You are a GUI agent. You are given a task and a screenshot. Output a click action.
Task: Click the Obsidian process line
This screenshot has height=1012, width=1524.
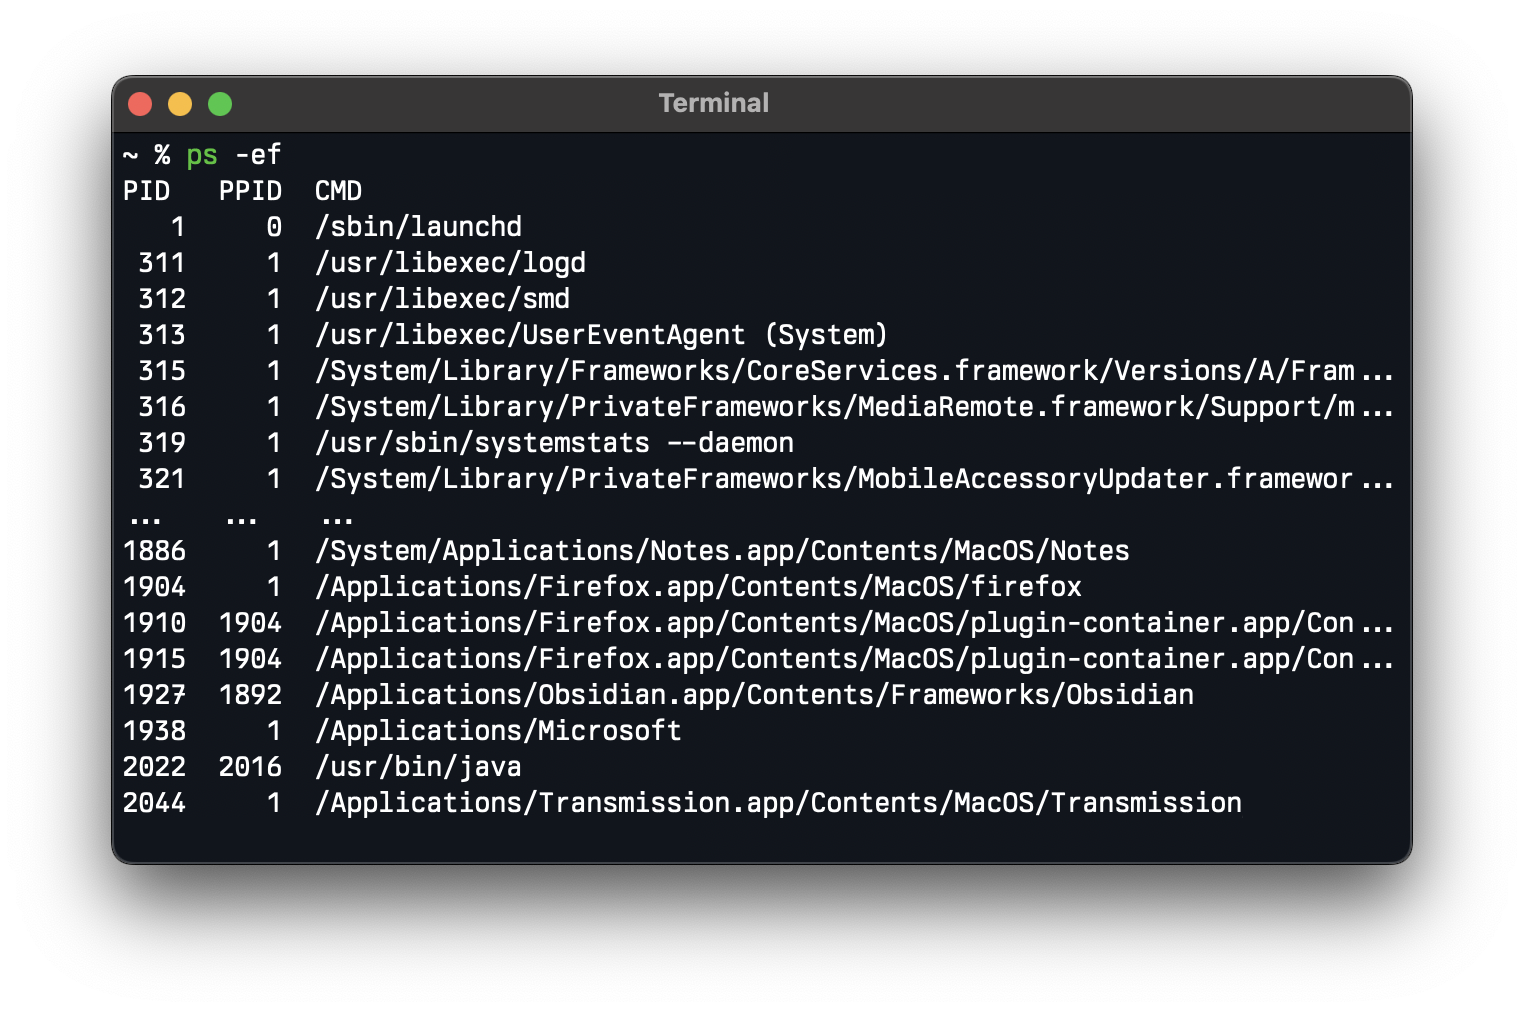tap(754, 695)
